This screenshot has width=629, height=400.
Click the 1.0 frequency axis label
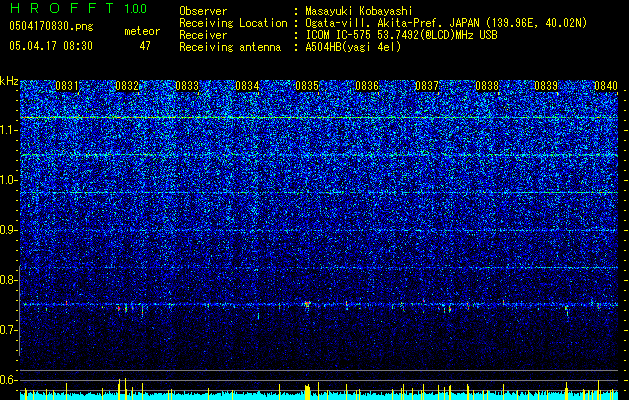[9, 180]
